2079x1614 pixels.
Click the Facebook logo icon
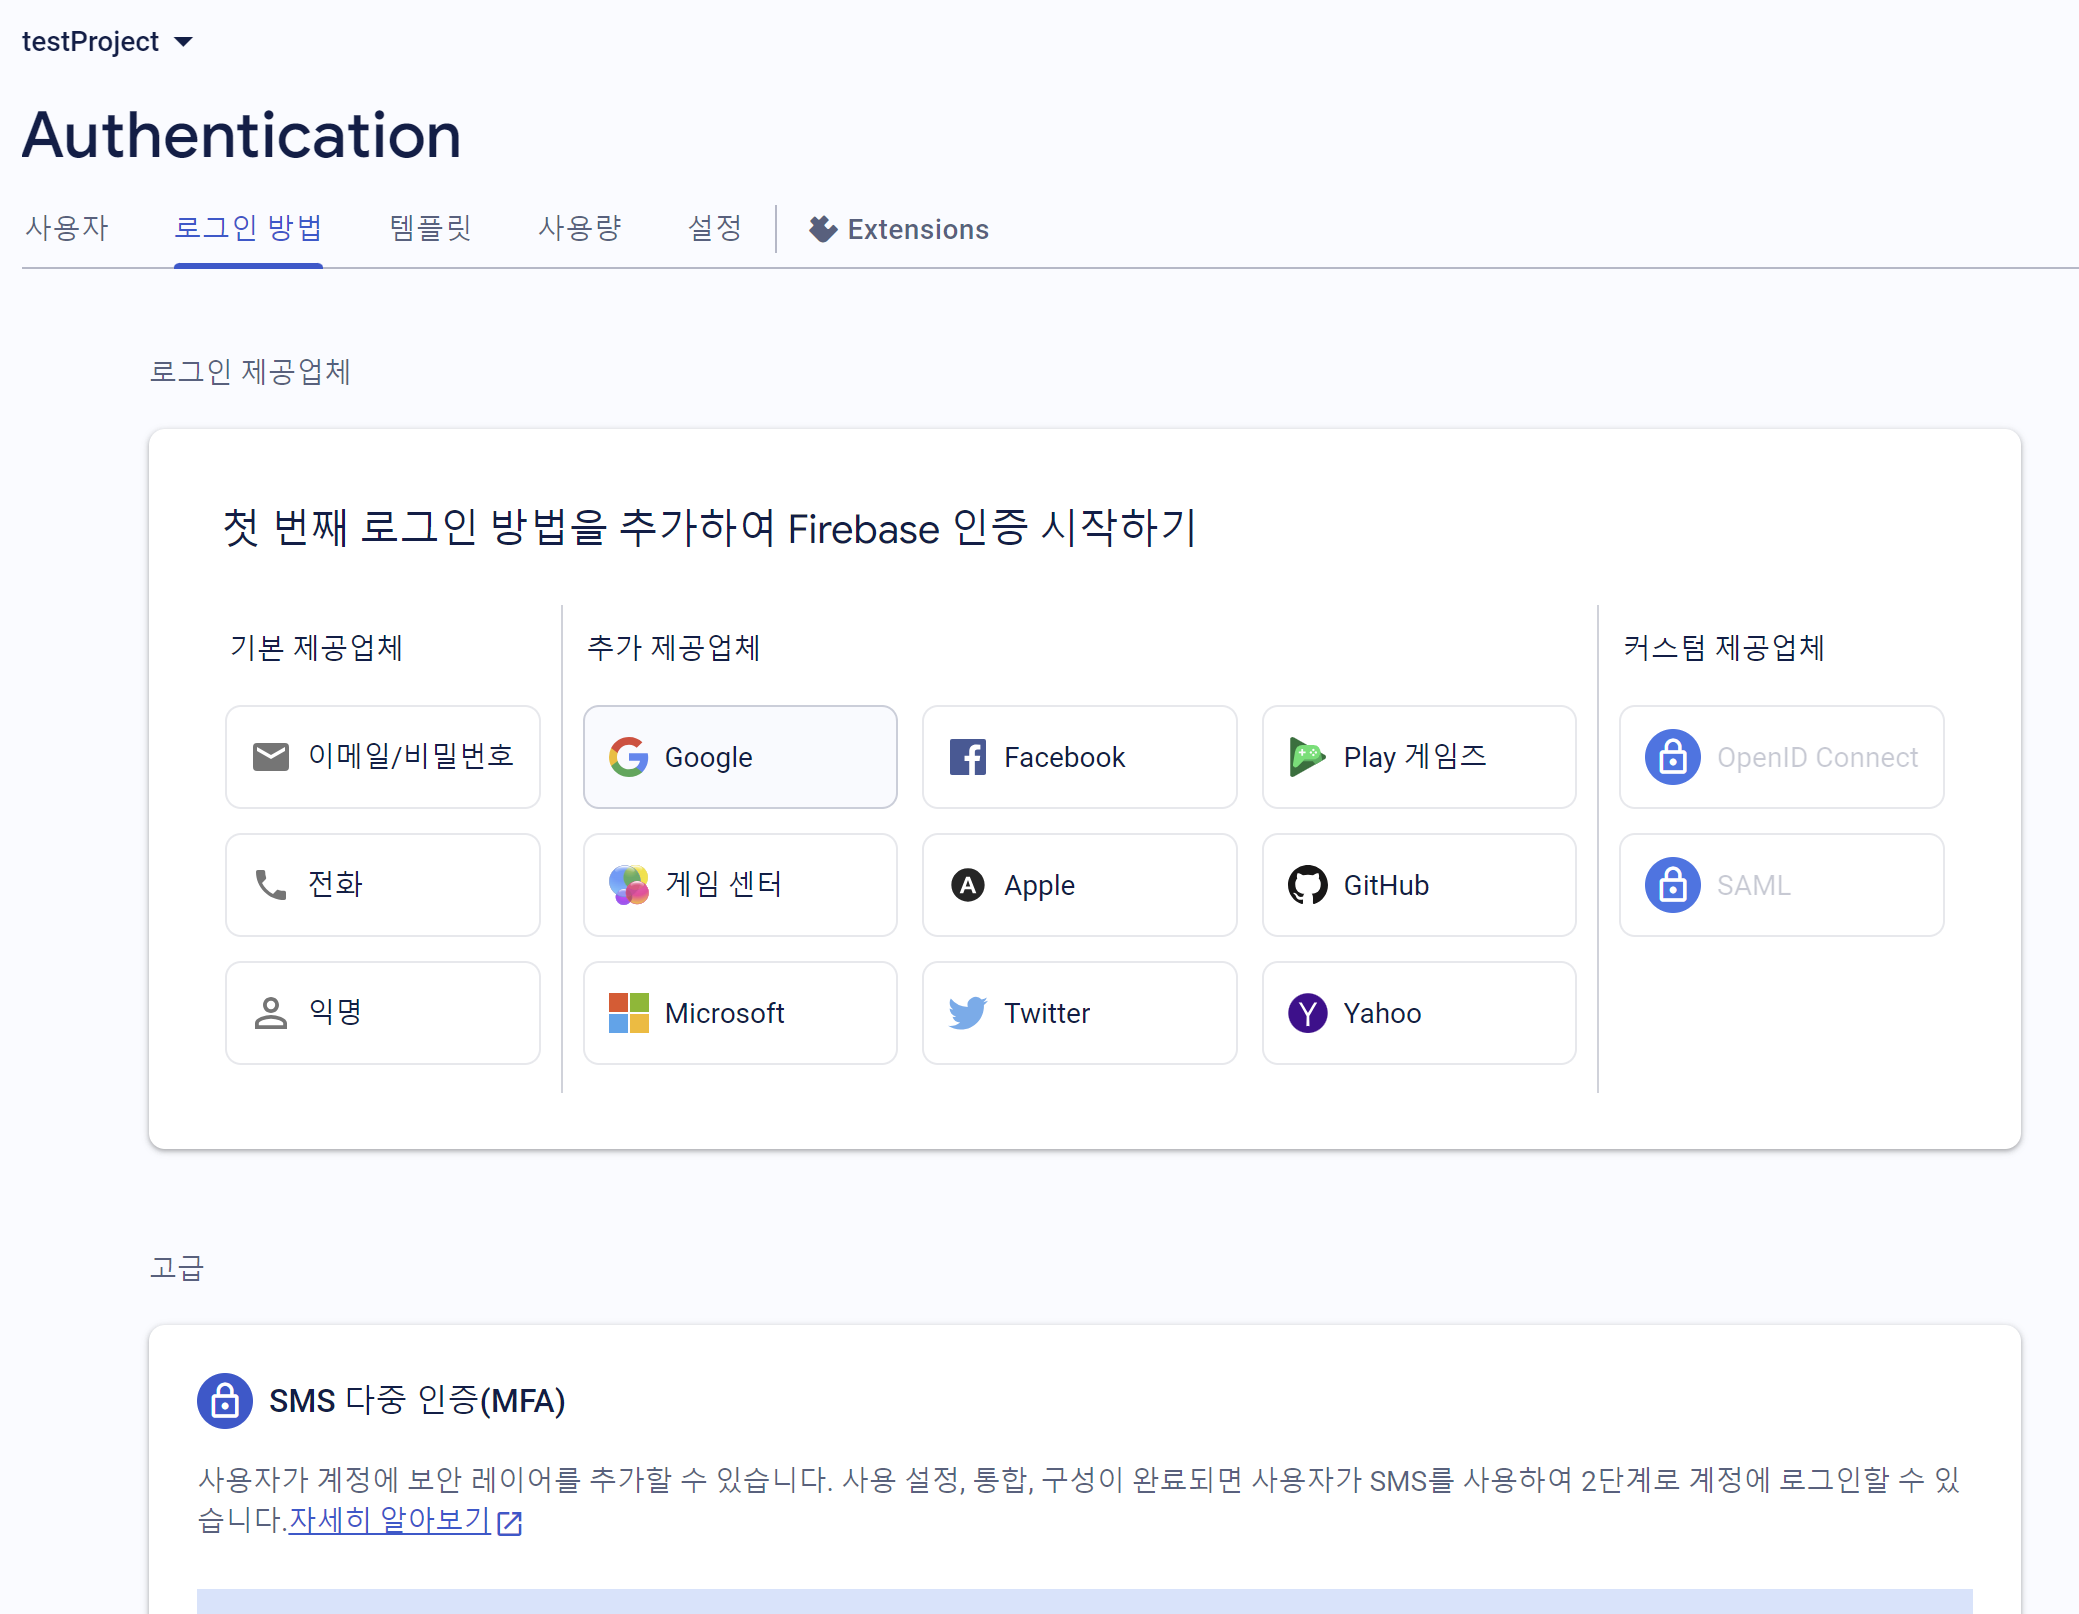[967, 757]
